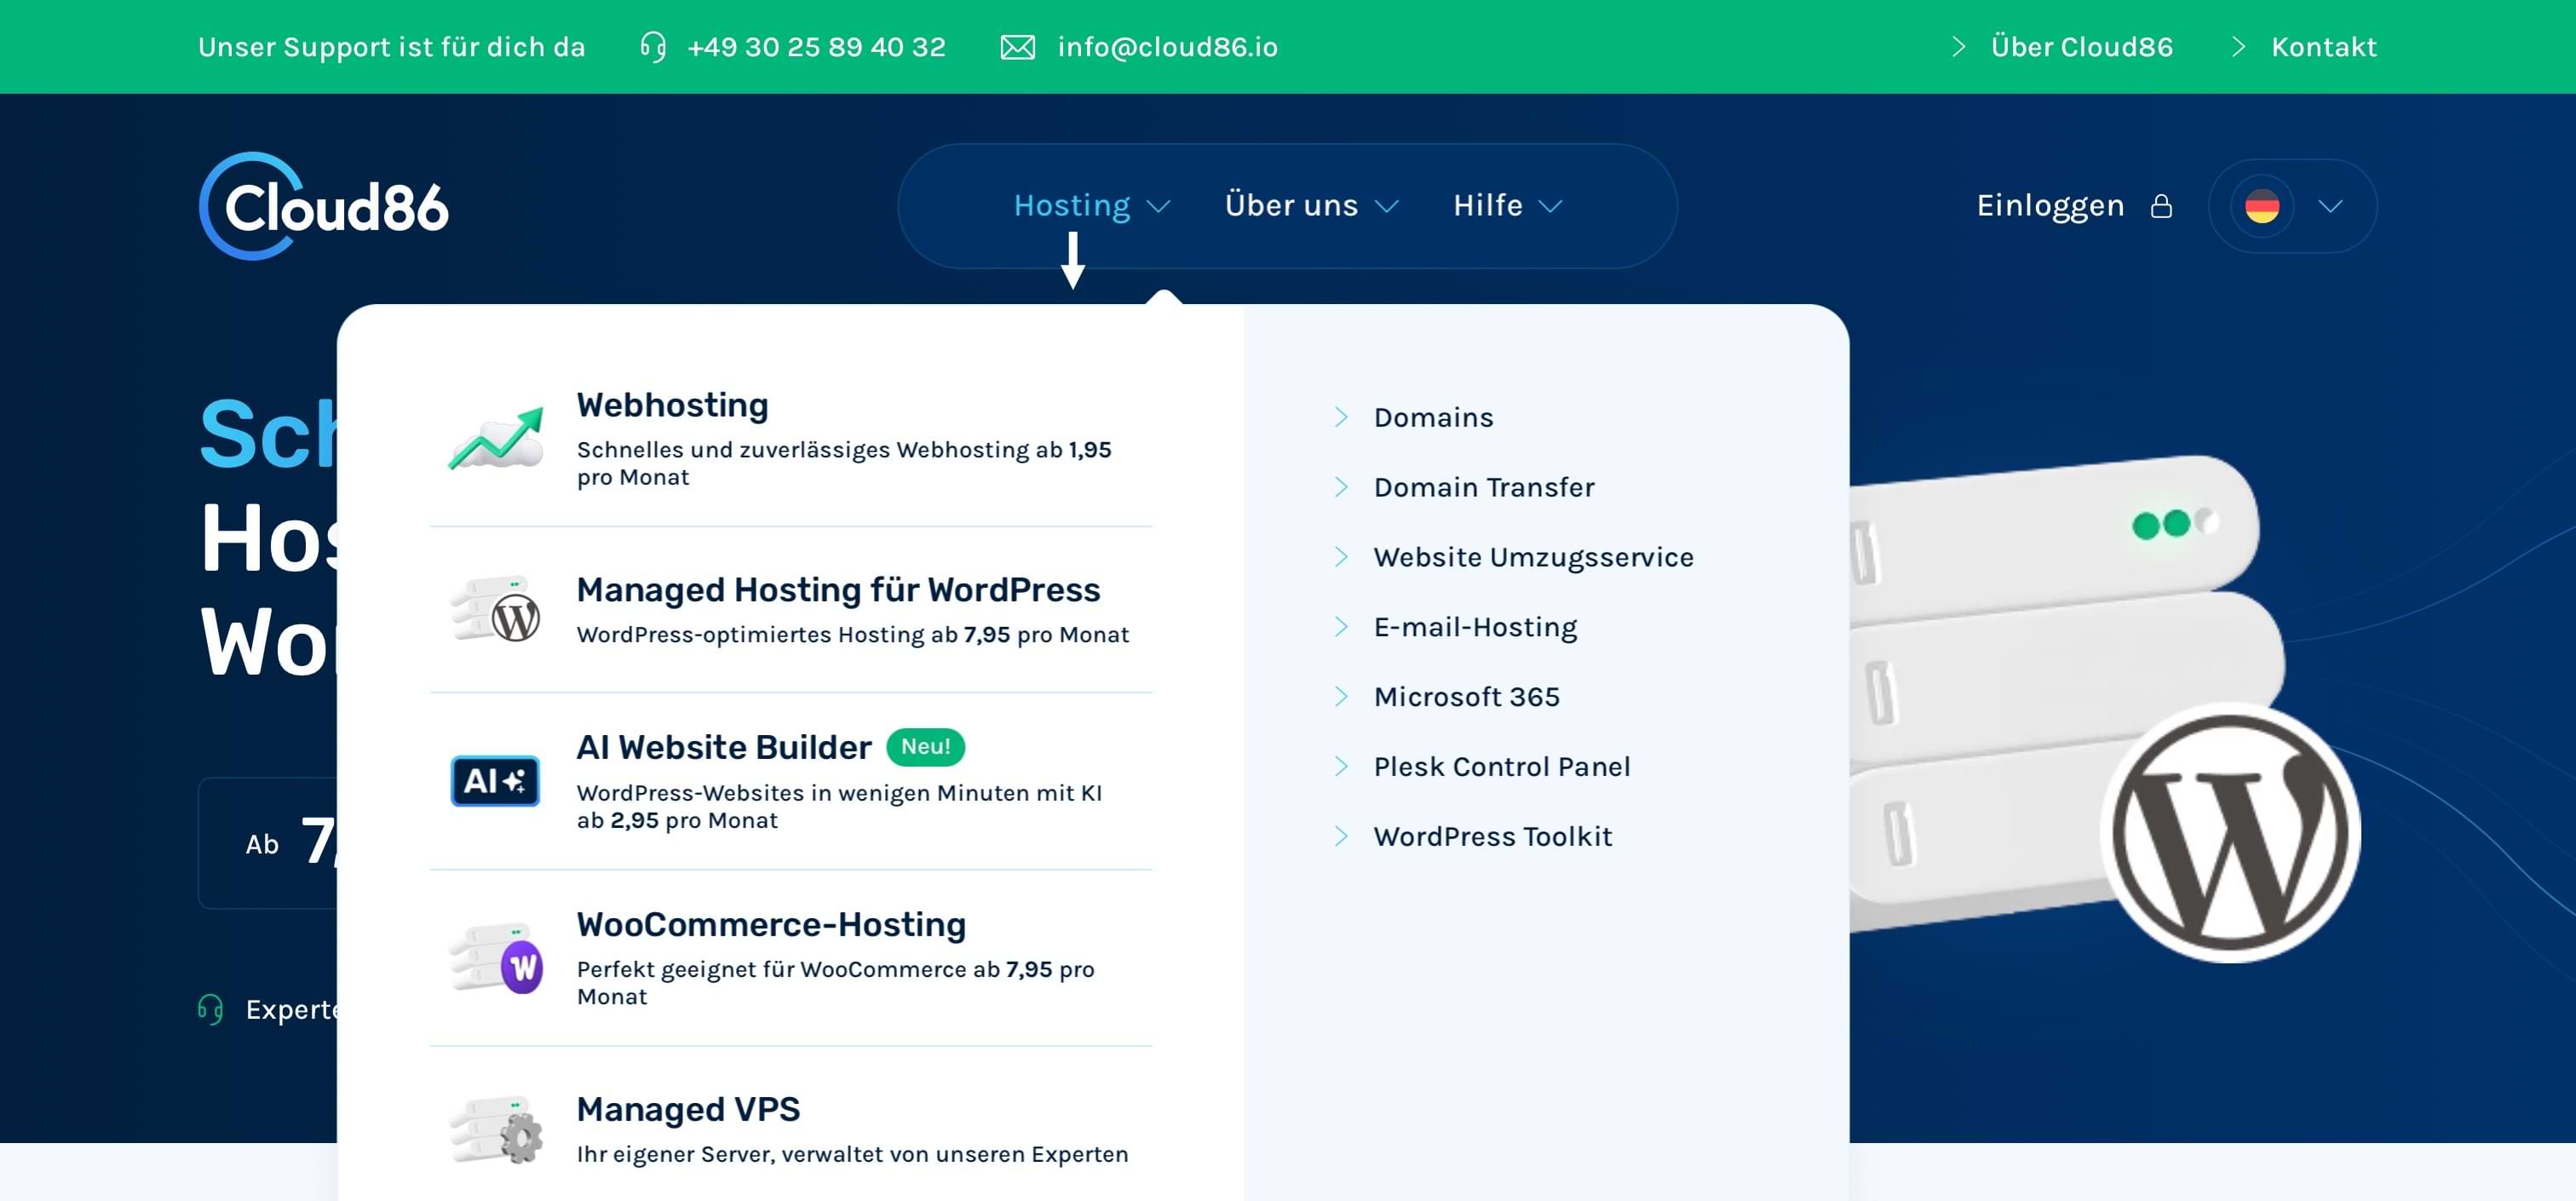Click the Kontakt link in top bar

coord(2323,47)
